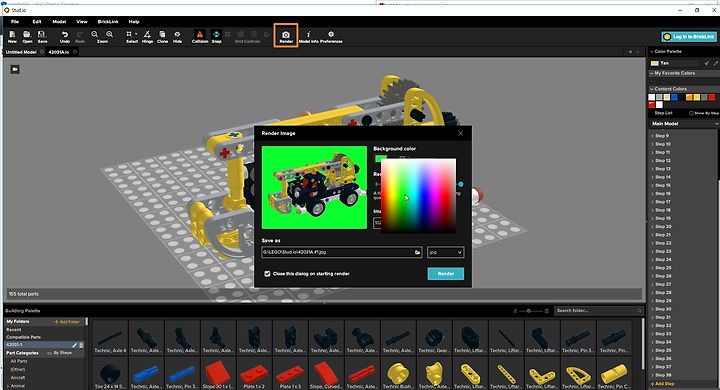The width and height of the screenshot is (720, 390).
Task: Click the eyedropper icon beside Tan
Action: click(x=715, y=63)
